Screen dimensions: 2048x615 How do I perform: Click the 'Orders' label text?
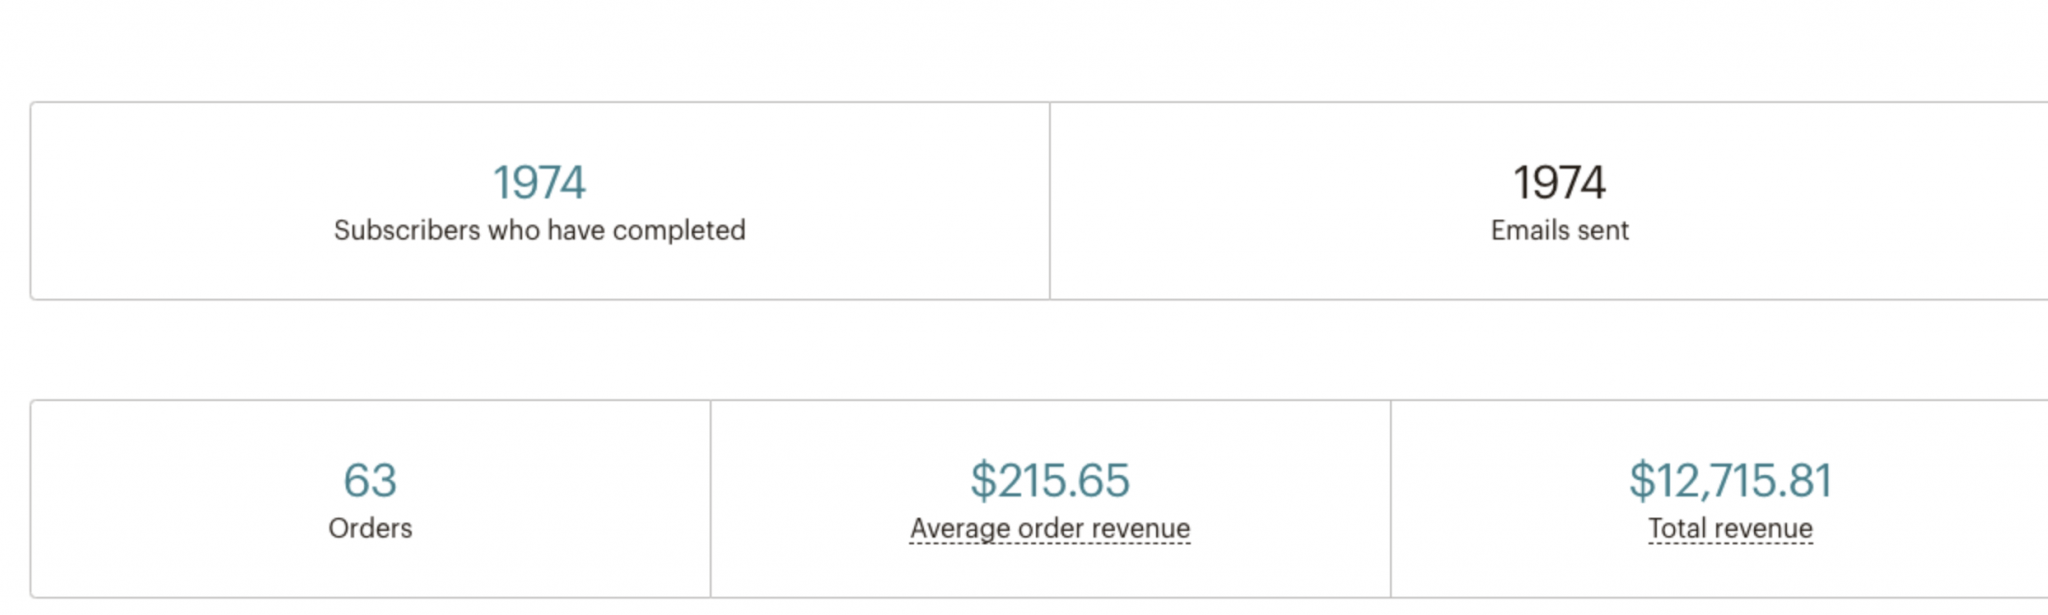tap(370, 528)
